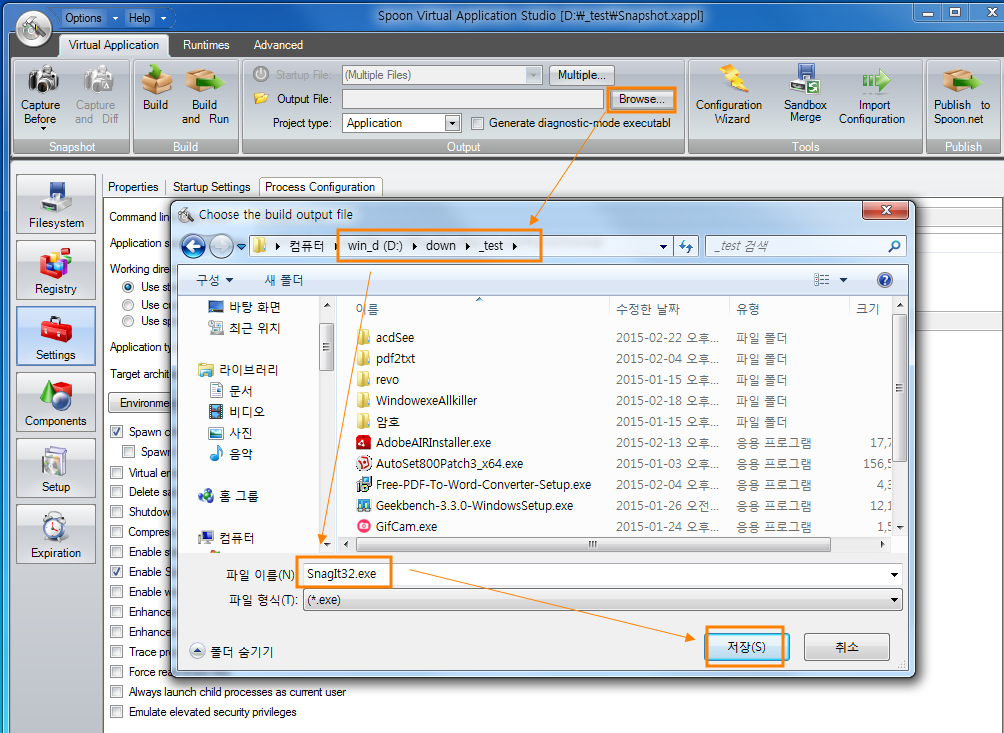1004x733 pixels.
Task: Click the Build box icon
Action: 156,81
